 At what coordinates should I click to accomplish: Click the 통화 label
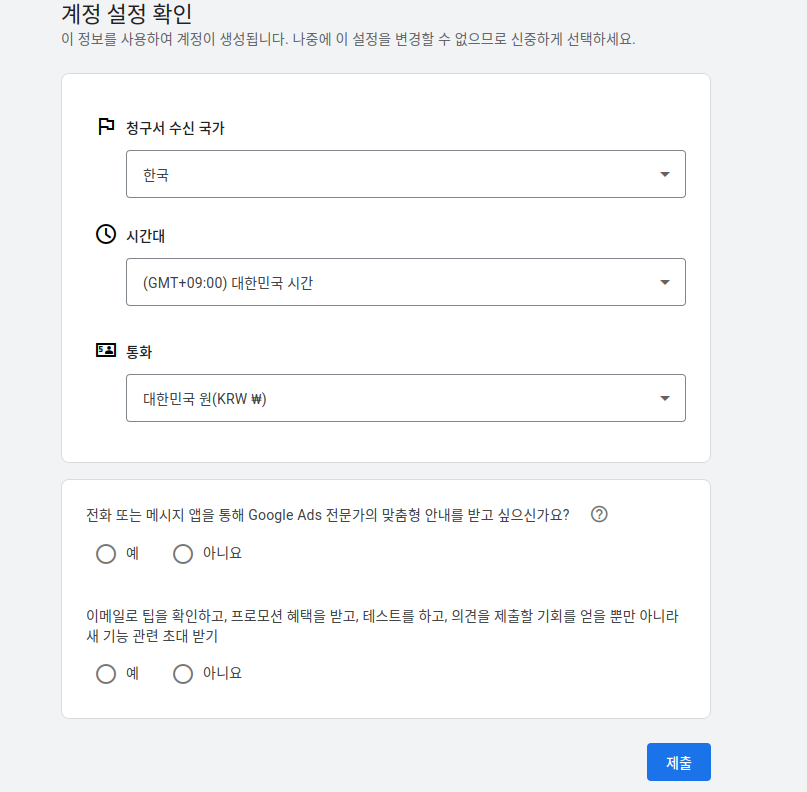pyautogui.click(x=138, y=352)
